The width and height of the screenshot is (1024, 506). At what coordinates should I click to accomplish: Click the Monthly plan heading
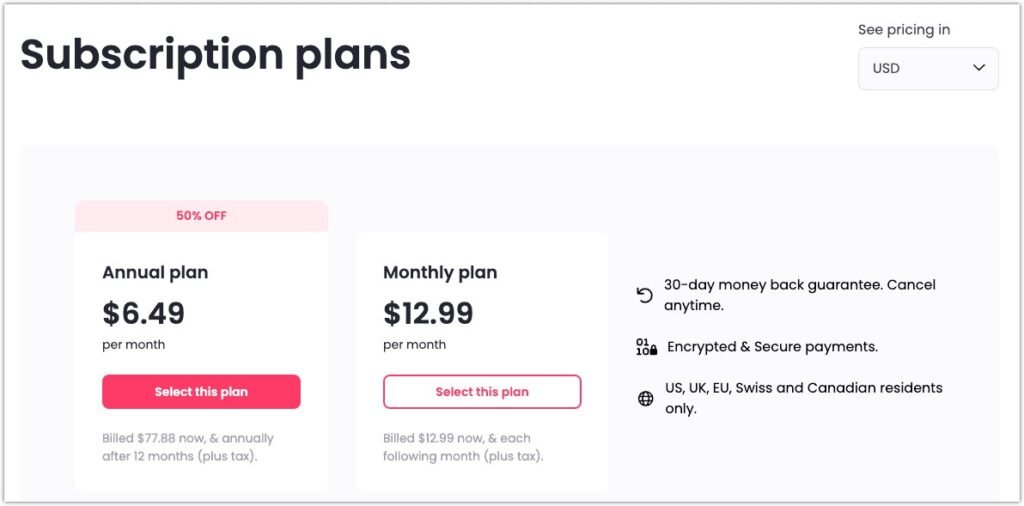pyautogui.click(x=440, y=272)
